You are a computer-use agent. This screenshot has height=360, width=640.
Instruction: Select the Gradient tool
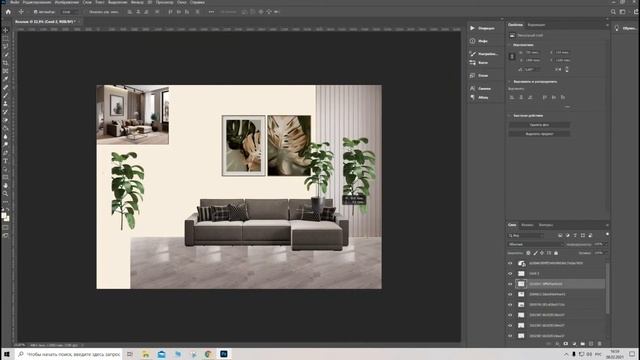click(x=5, y=129)
